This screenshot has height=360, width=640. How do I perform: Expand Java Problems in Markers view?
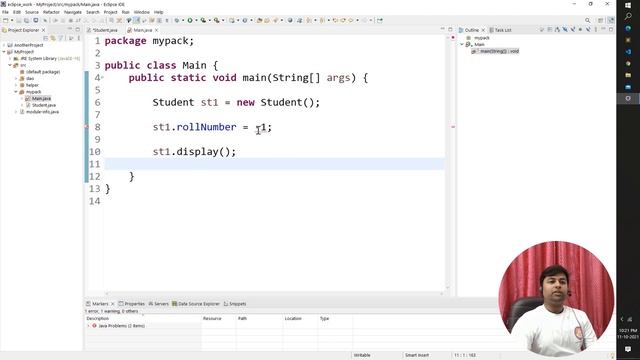coord(89,326)
